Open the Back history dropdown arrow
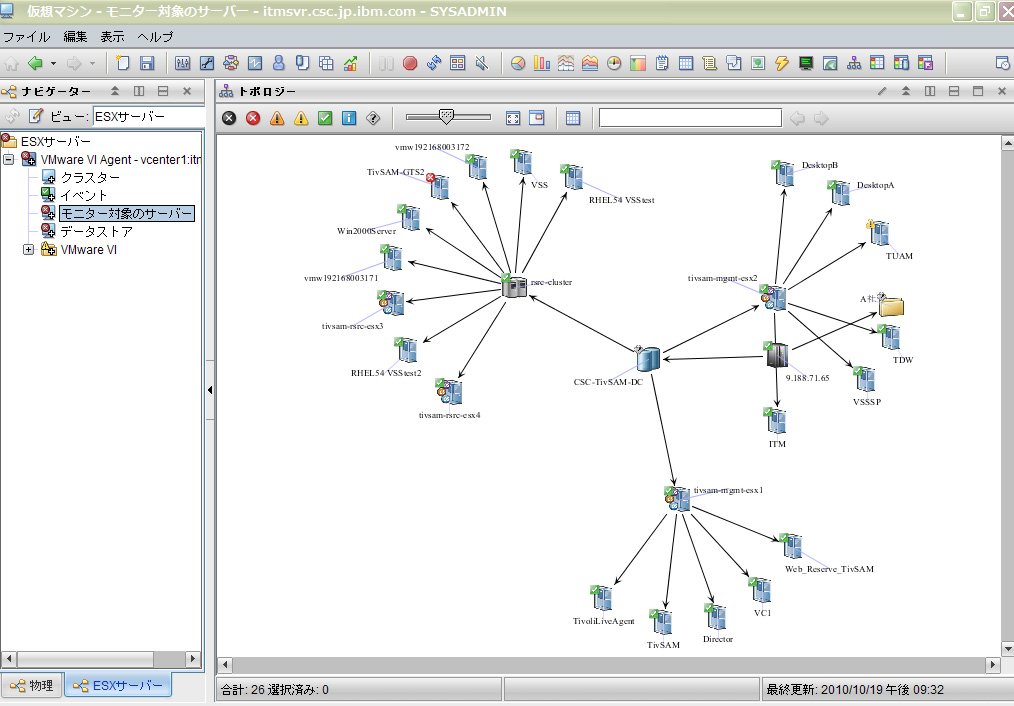The height and width of the screenshot is (706, 1014). tap(54, 63)
